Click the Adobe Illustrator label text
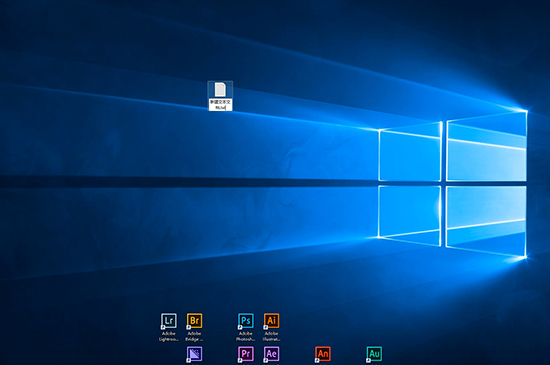 pos(271,336)
